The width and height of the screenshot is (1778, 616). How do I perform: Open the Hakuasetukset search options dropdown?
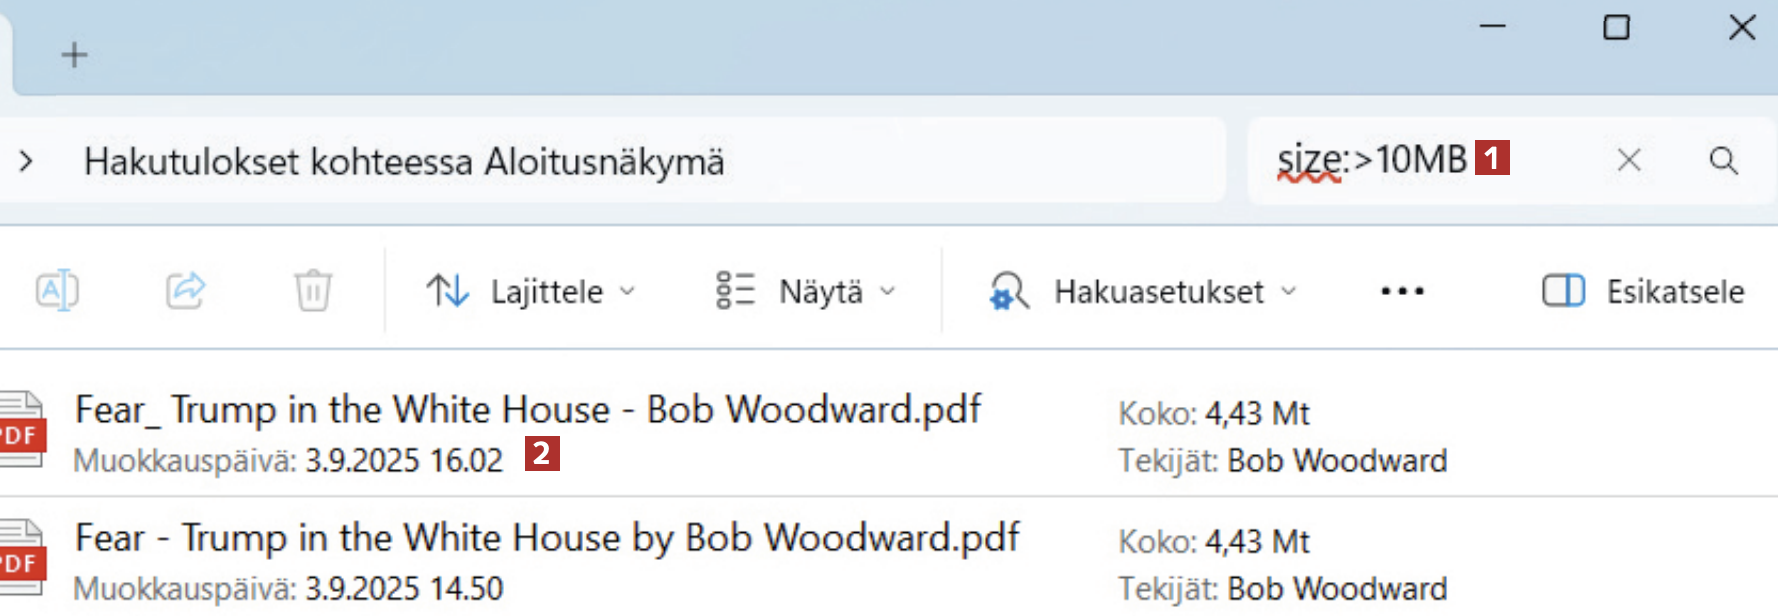click(x=1143, y=291)
